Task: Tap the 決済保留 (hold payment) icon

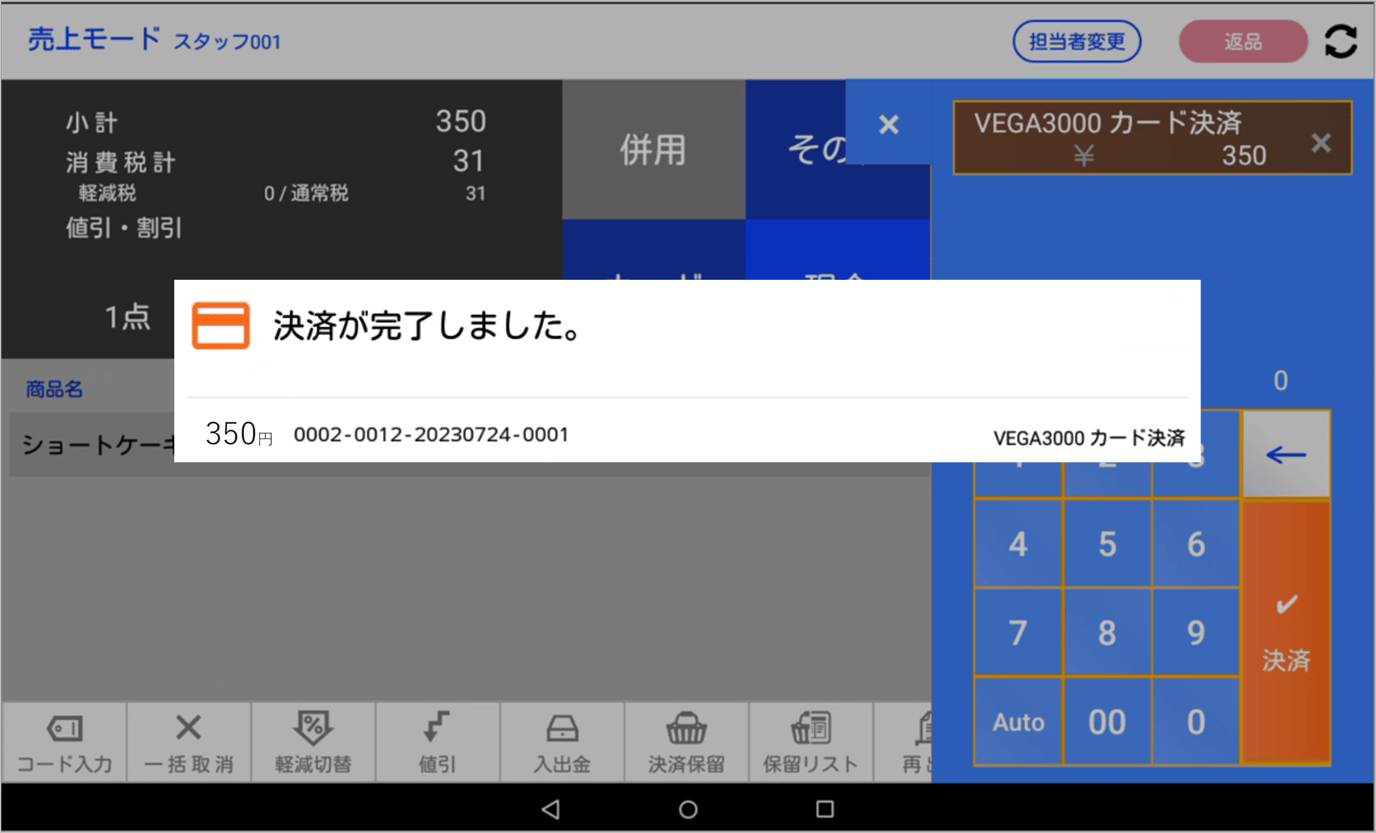Action: pyautogui.click(x=686, y=742)
